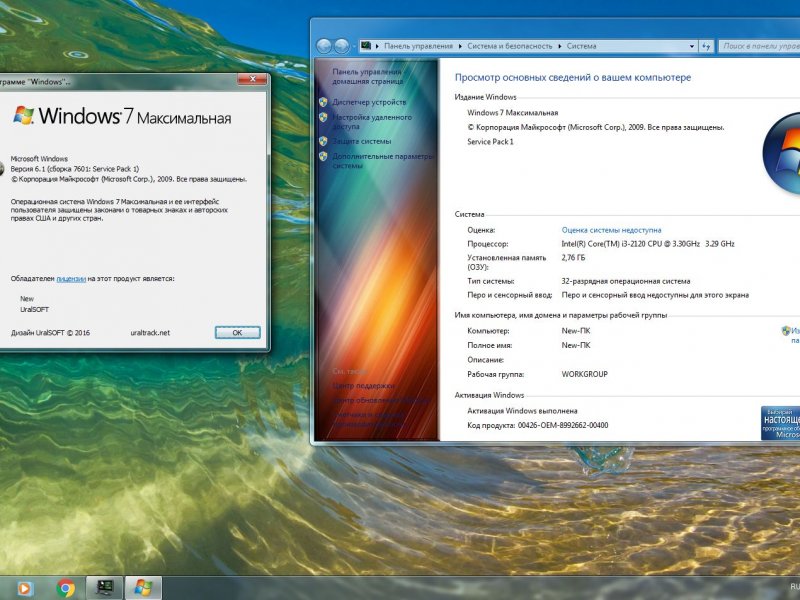The height and width of the screenshot is (600, 800).
Task: Open Панель управления домашняя страница link
Action: point(367,77)
